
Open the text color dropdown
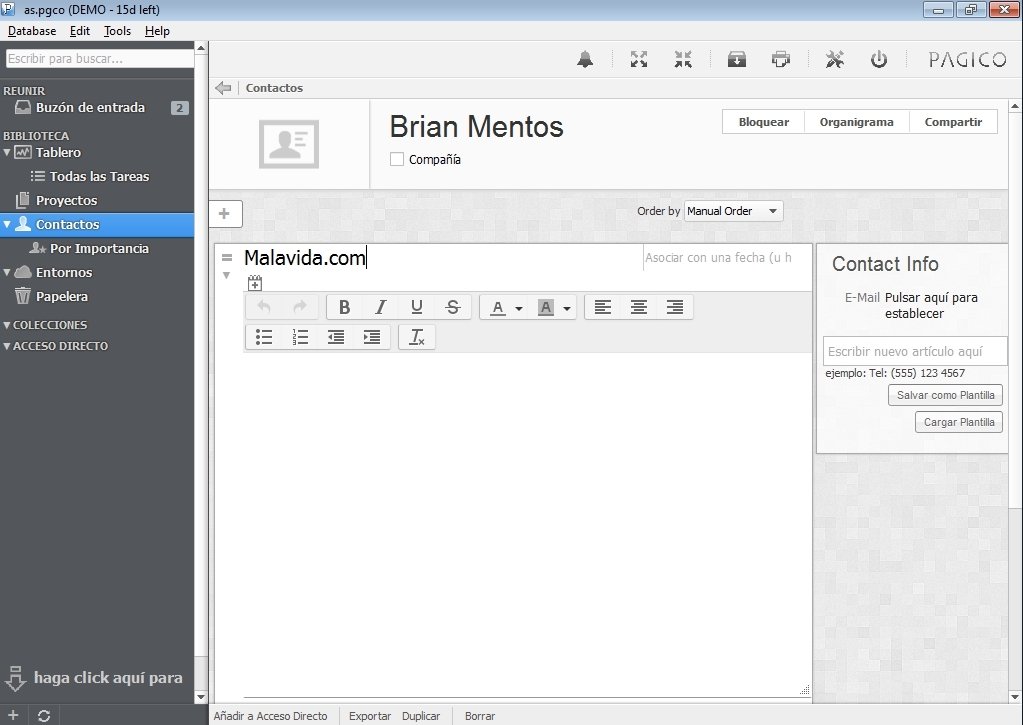519,308
